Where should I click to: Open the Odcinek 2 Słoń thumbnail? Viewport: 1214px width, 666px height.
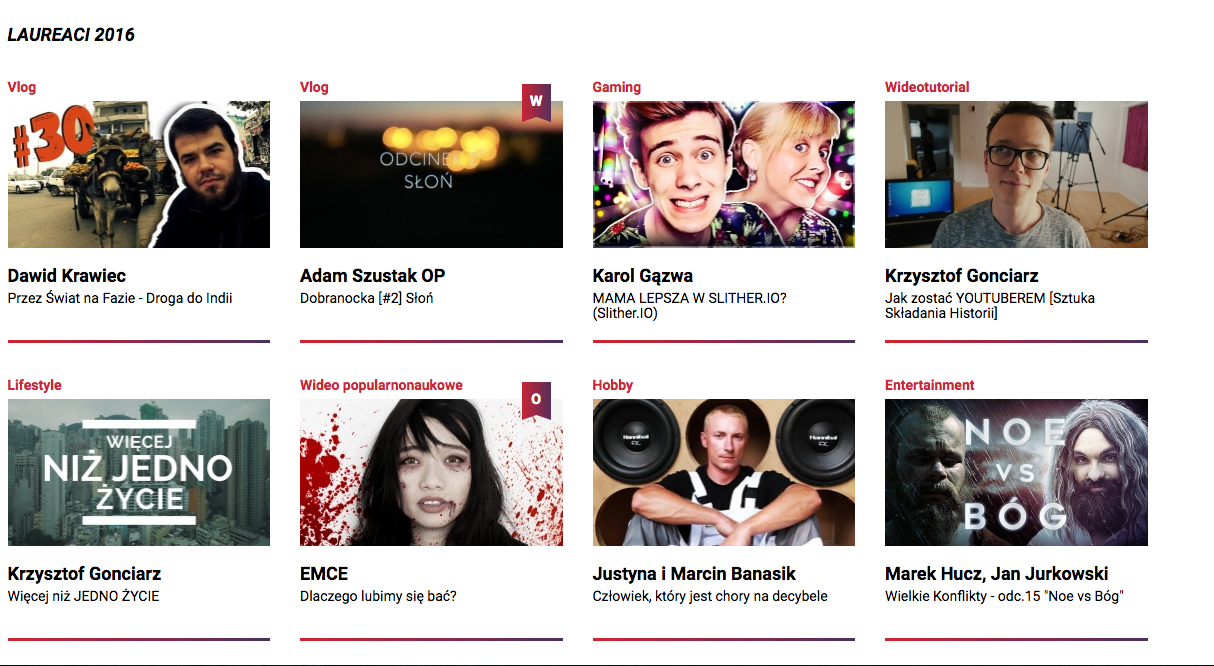click(x=431, y=174)
